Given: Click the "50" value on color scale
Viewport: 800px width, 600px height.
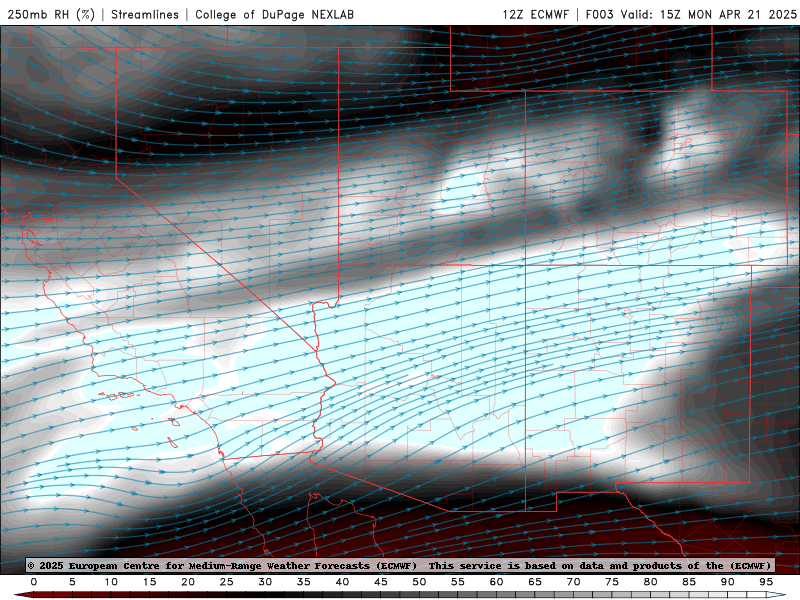Looking at the screenshot, I should click(419, 582).
